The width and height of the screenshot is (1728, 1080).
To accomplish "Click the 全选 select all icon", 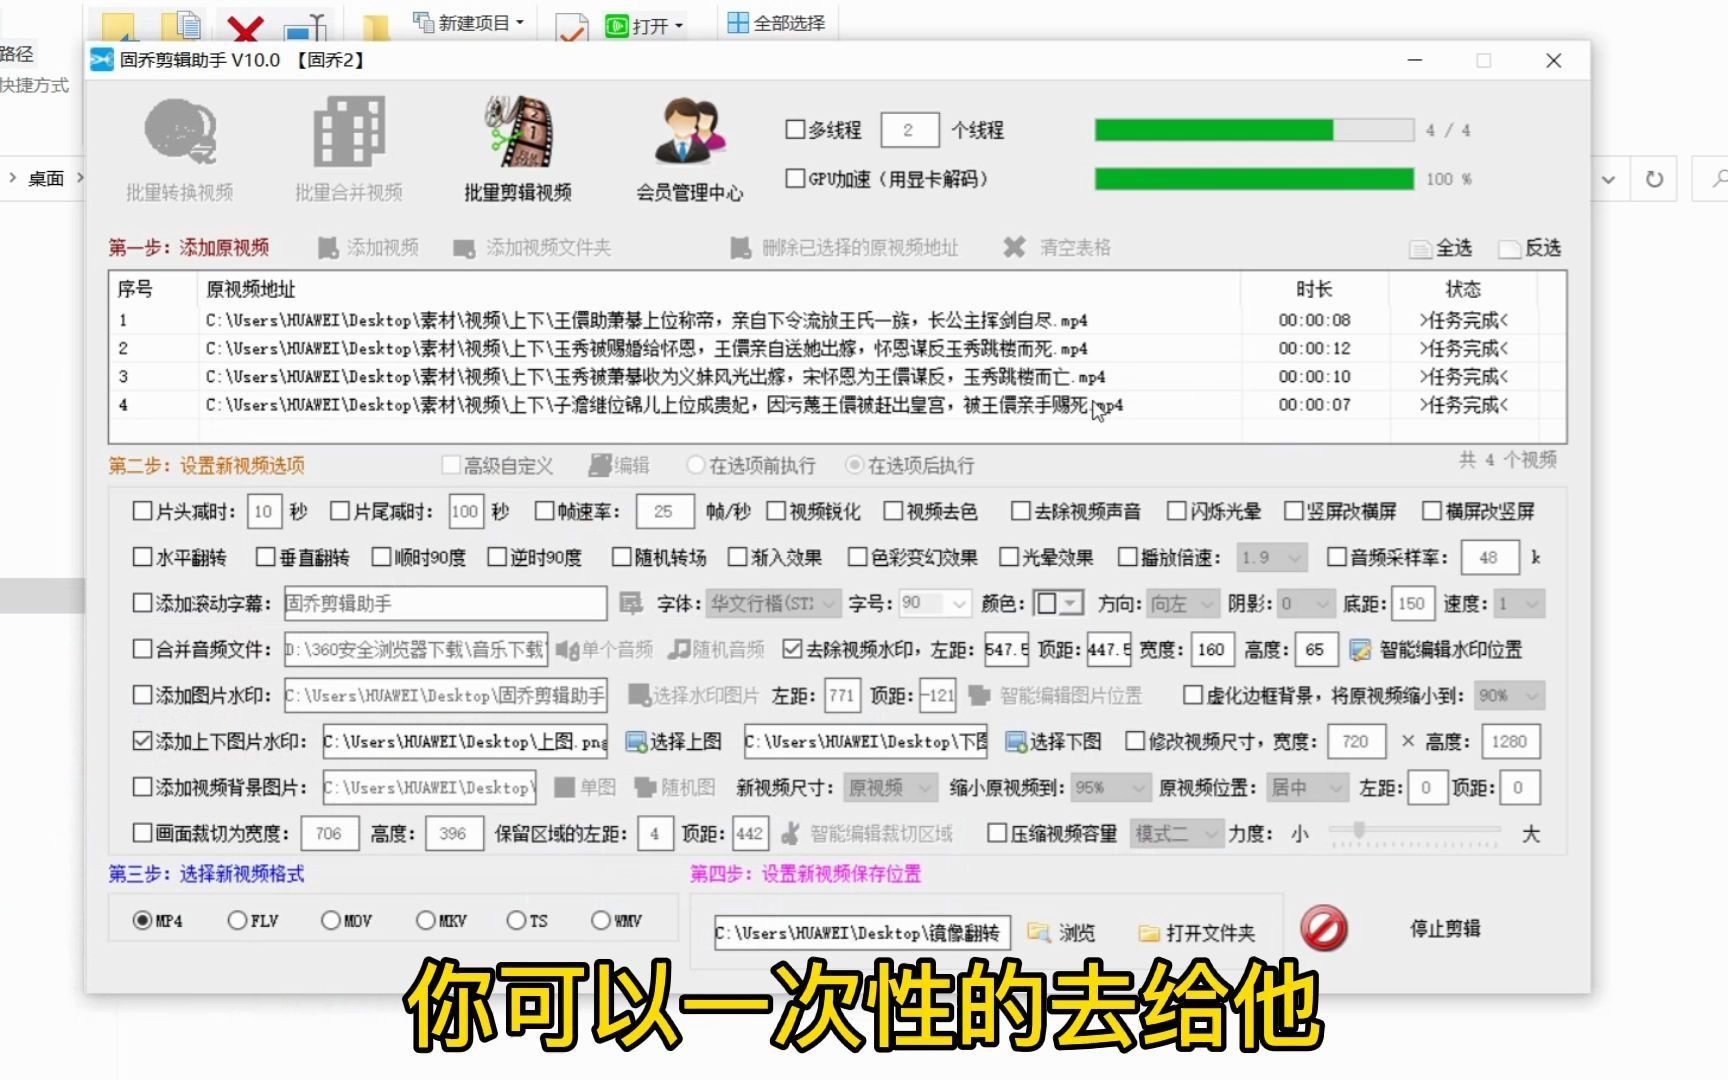I will tap(1420, 248).
